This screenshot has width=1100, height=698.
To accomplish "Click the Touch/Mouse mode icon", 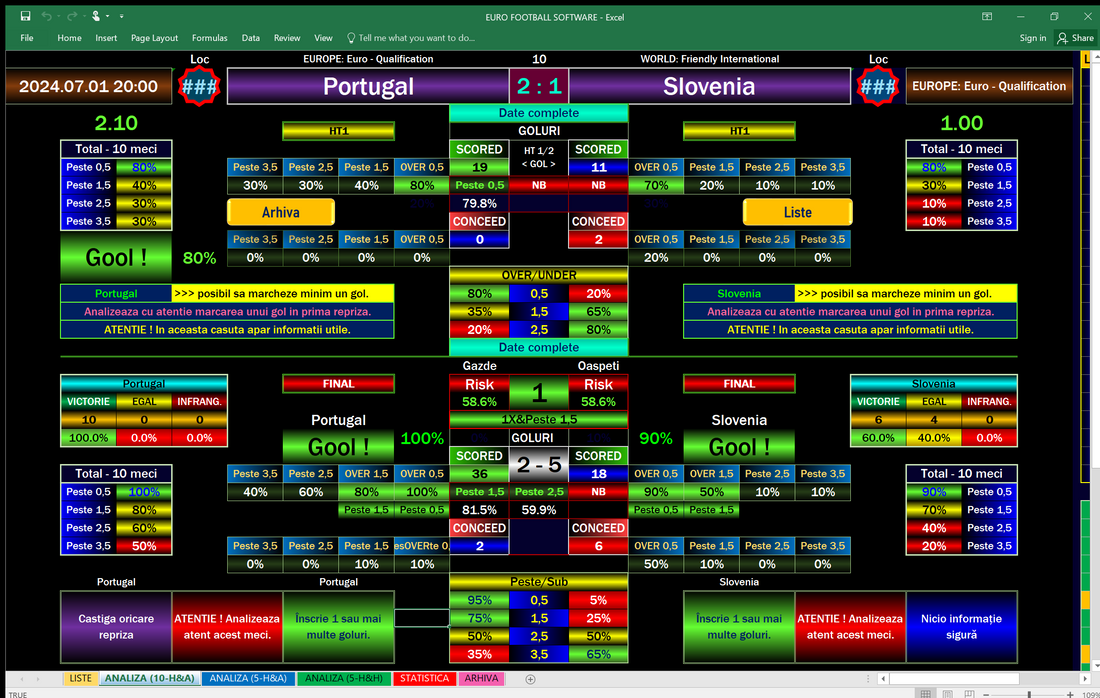I will point(97,16).
